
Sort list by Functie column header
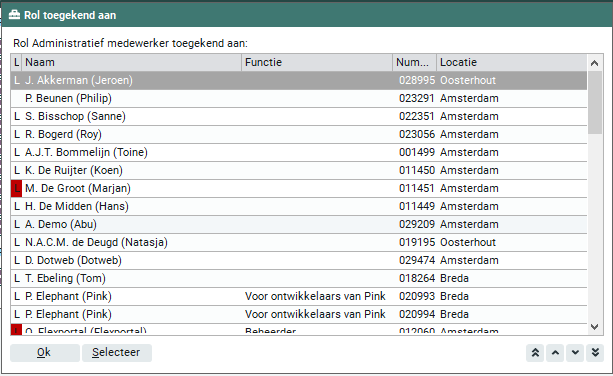[317, 63]
